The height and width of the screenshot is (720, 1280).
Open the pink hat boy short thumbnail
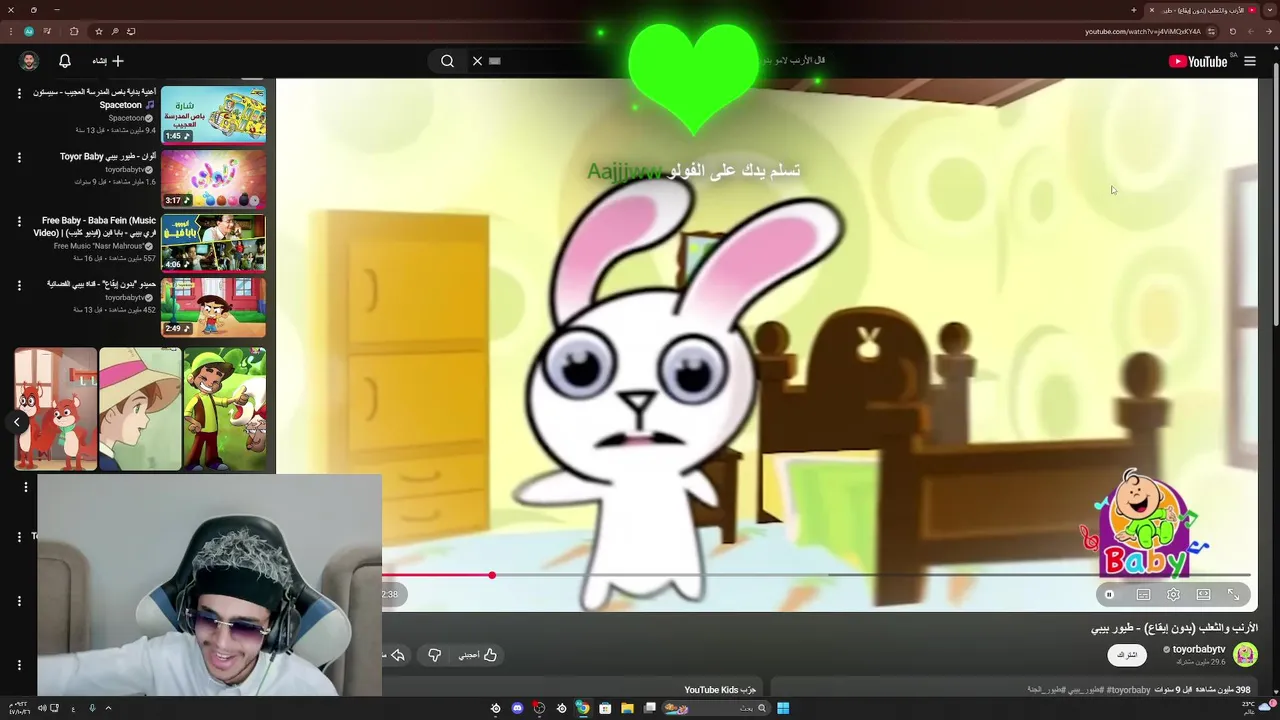140,409
